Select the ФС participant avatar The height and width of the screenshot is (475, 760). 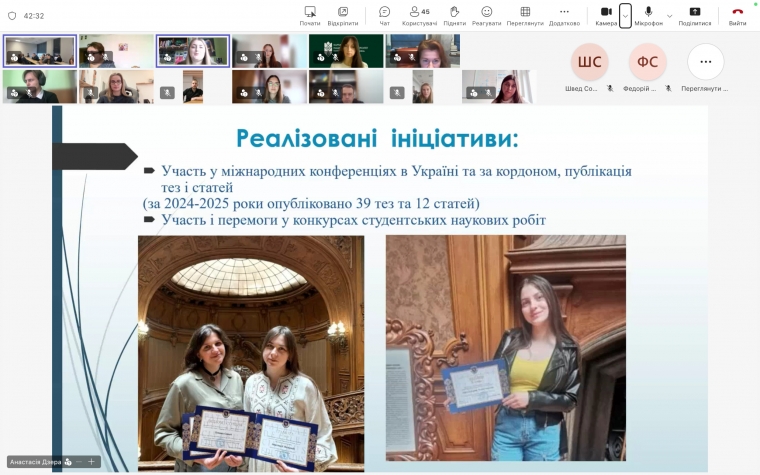coord(647,62)
